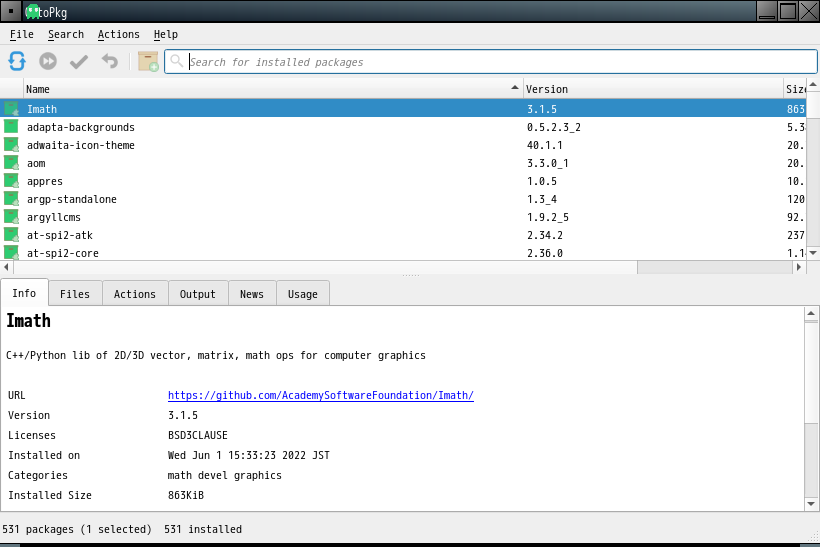
Task: Select the adwaita-icon-theme package row
Action: [x=403, y=145]
